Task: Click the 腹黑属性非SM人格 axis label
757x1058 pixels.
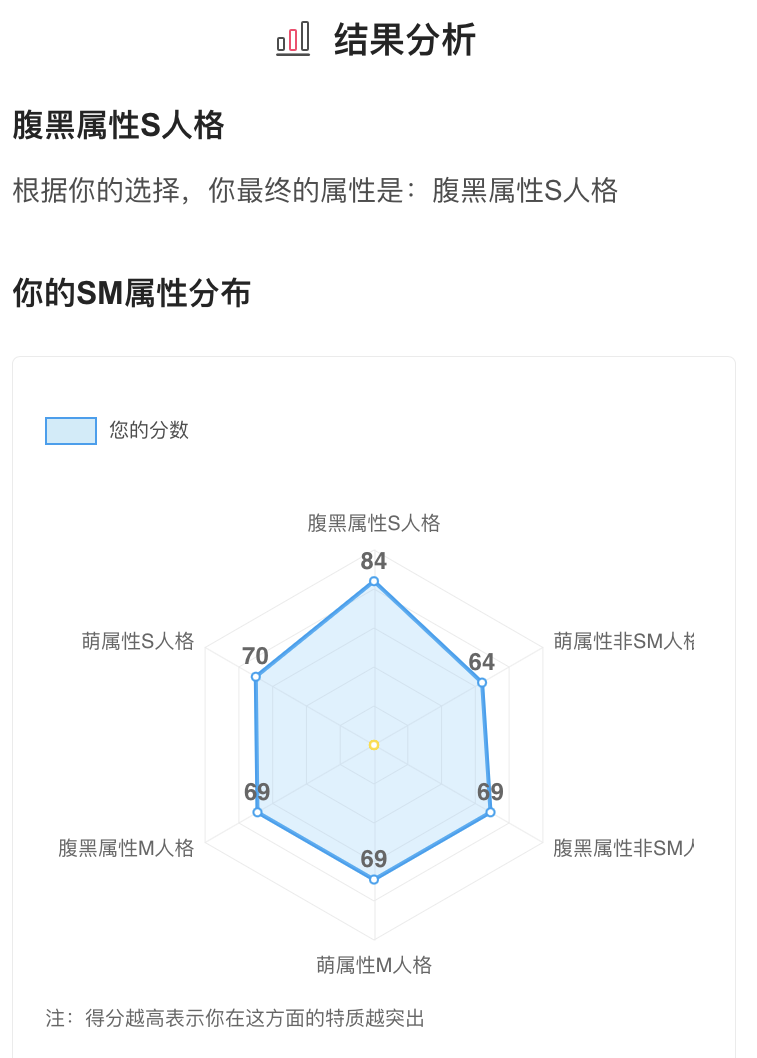Action: coord(623,847)
